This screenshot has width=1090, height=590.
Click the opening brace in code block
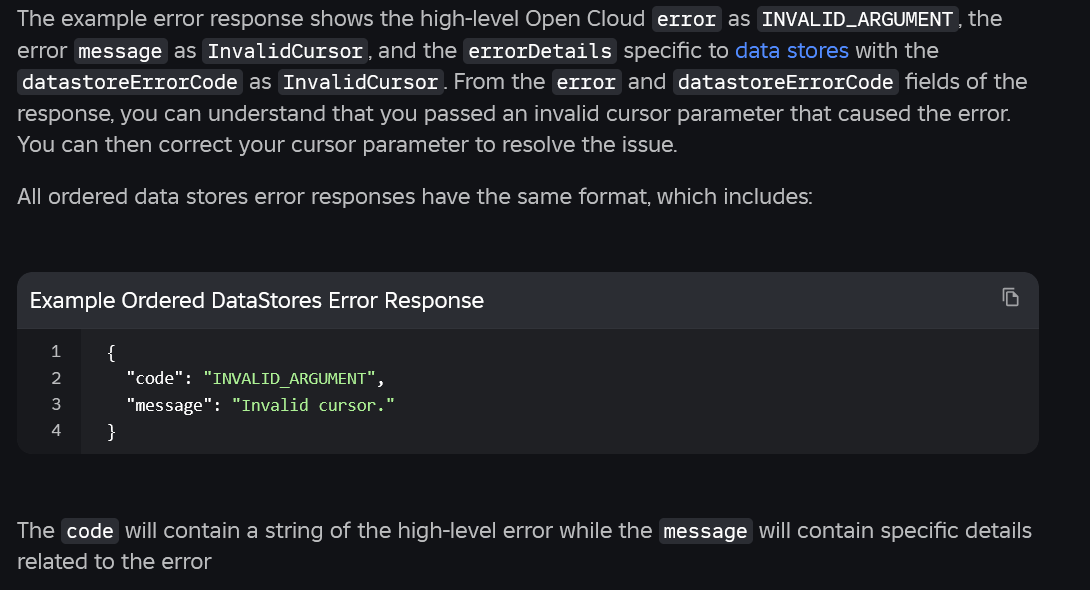(x=111, y=351)
